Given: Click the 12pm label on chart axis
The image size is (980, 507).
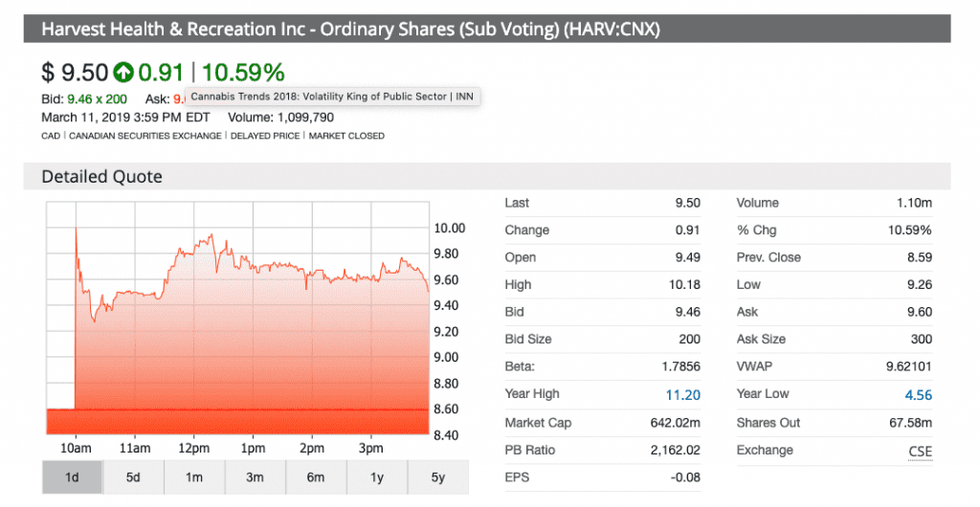Looking at the screenshot, I should tap(193, 447).
